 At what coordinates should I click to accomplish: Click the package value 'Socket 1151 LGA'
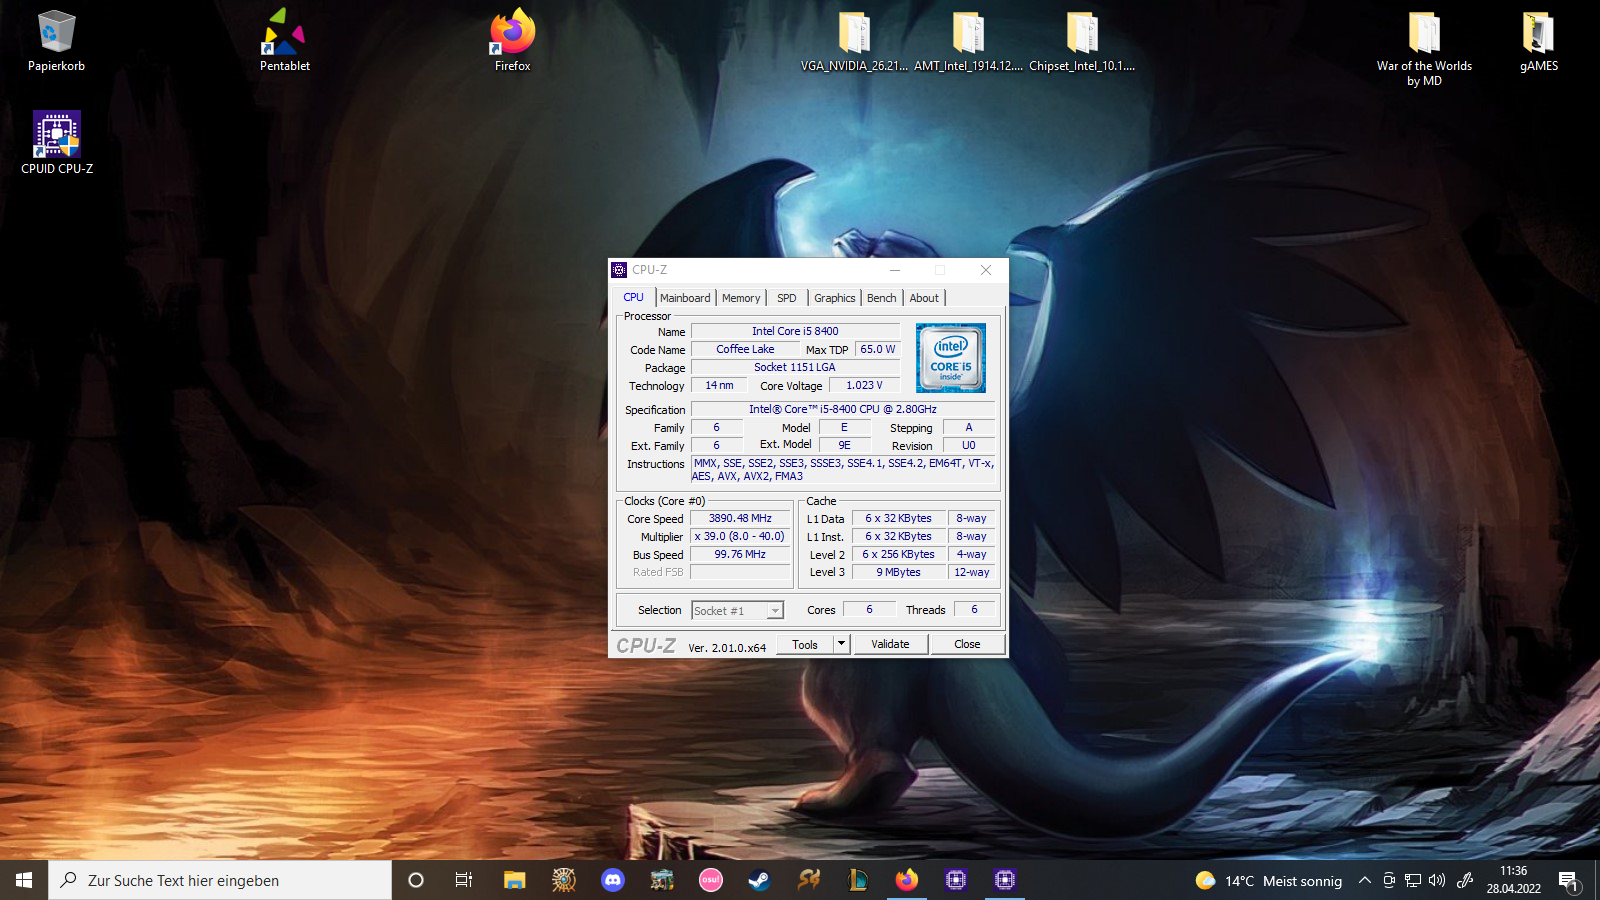coord(795,367)
